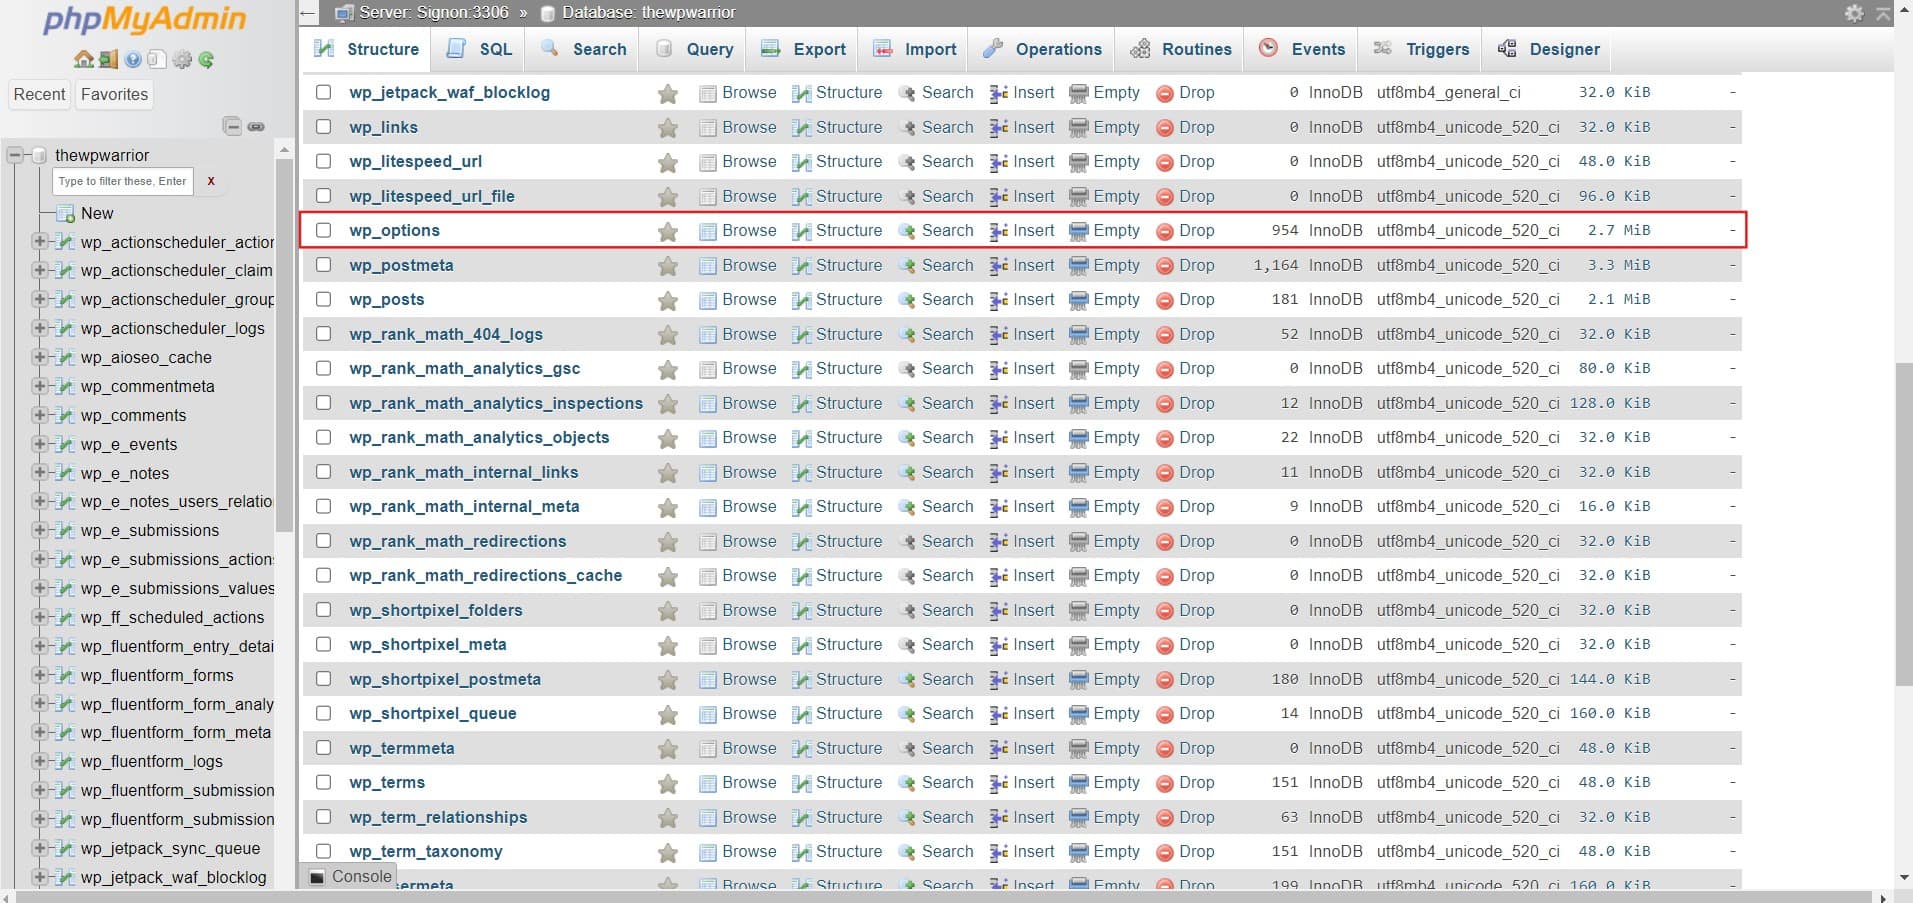Image resolution: width=1913 pixels, height=903 pixels.
Task: Check the wp_options row checkbox
Action: click(323, 230)
